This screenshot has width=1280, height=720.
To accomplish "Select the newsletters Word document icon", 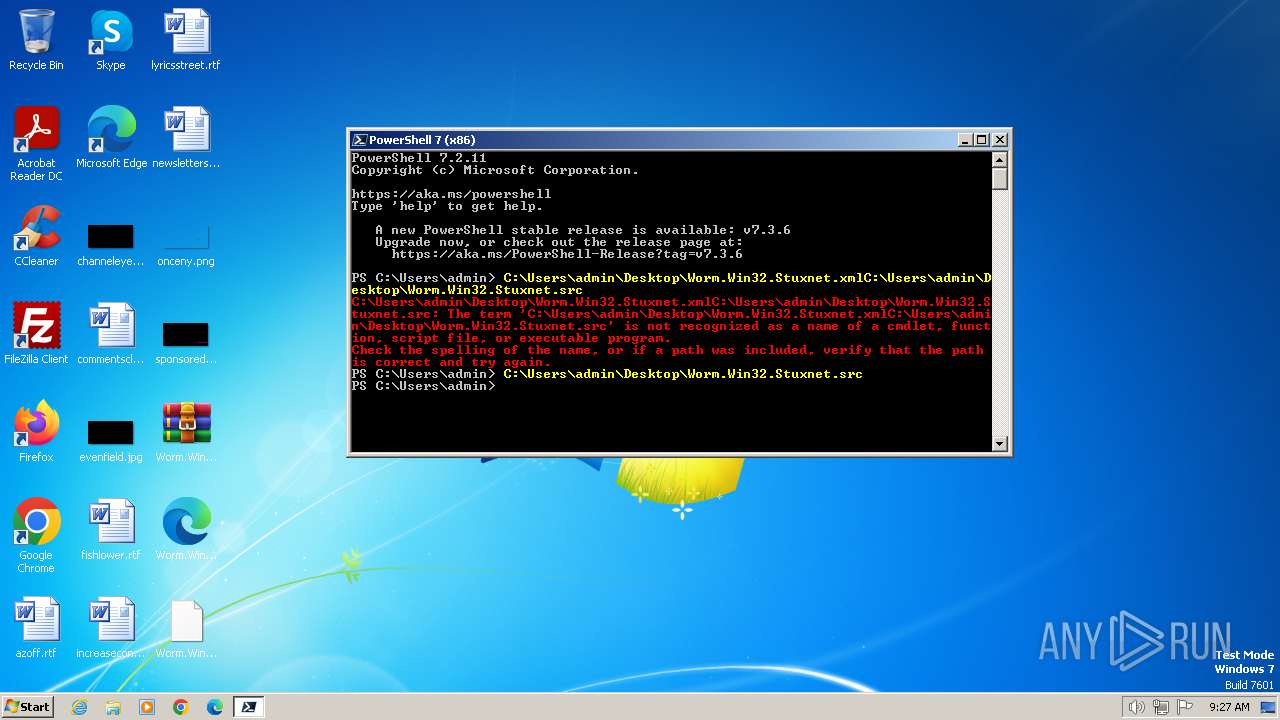I will point(186,138).
